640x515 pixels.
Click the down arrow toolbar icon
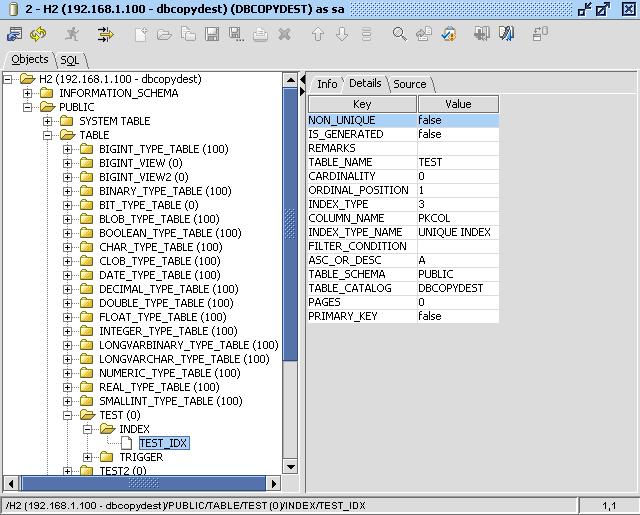pyautogui.click(x=342, y=34)
